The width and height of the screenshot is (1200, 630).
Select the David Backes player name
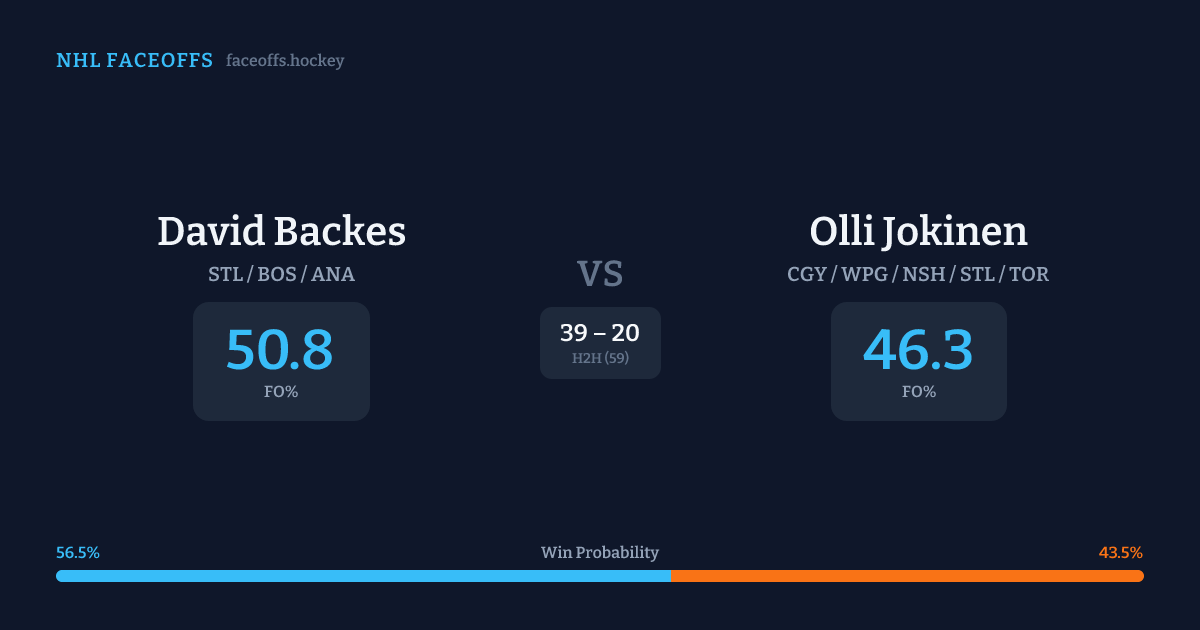pyautogui.click(x=281, y=231)
